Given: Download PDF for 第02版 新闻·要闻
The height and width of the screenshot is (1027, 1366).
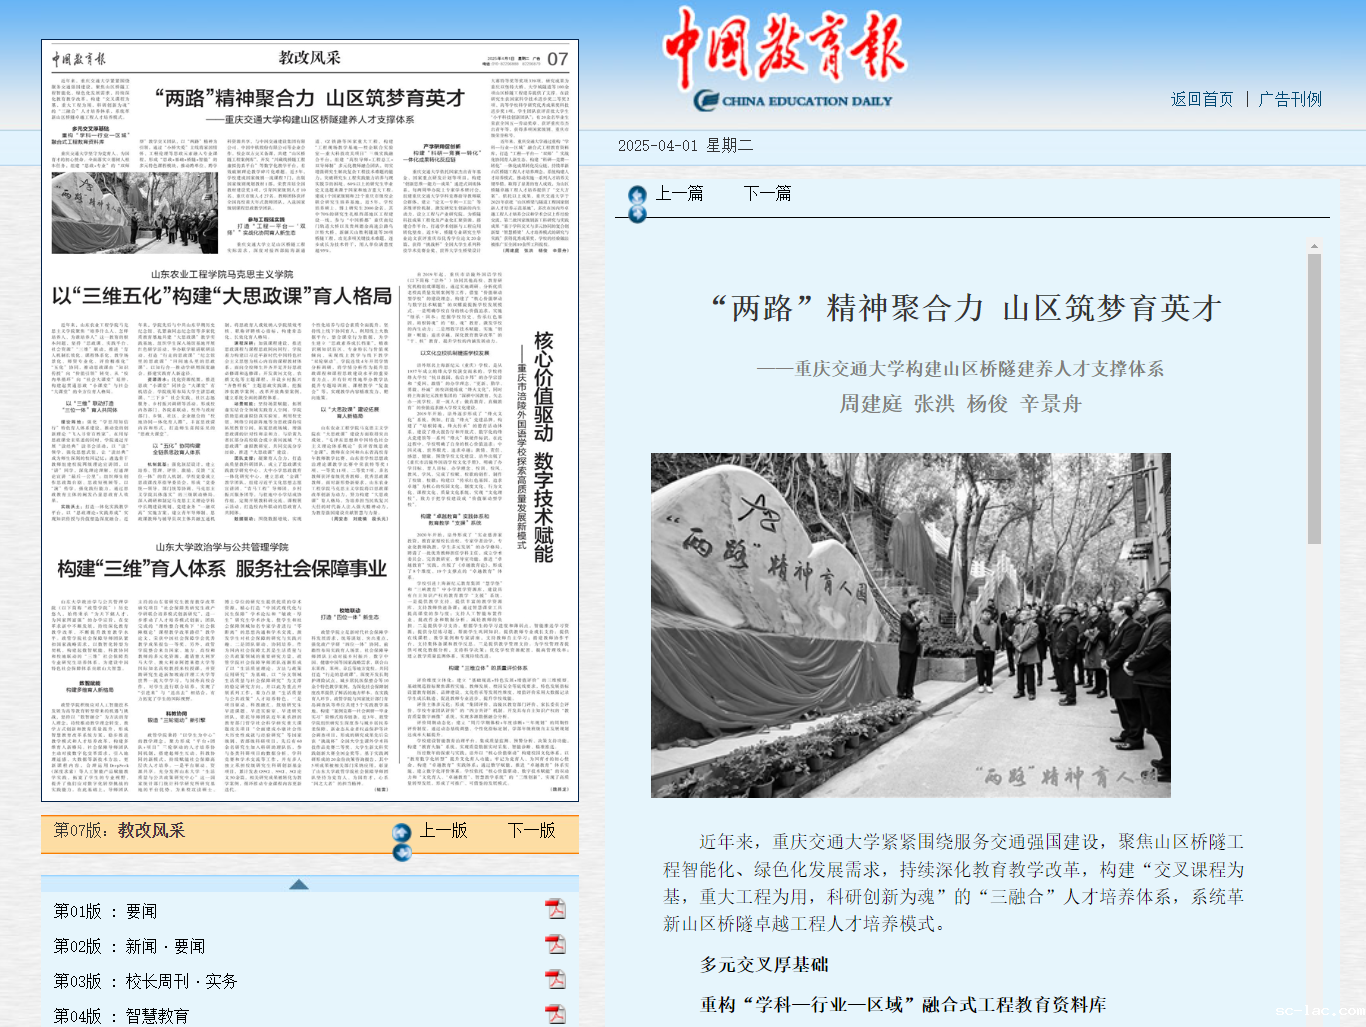Looking at the screenshot, I should pyautogui.click(x=555, y=944).
